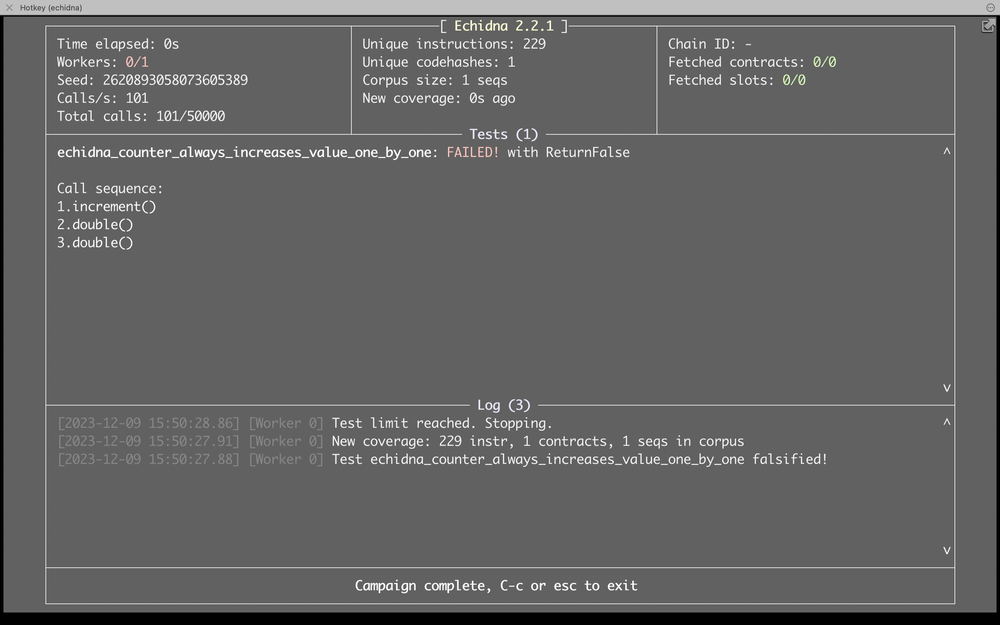Click the red FAILED! status text
Screen dimensions: 1000x625
473,152
